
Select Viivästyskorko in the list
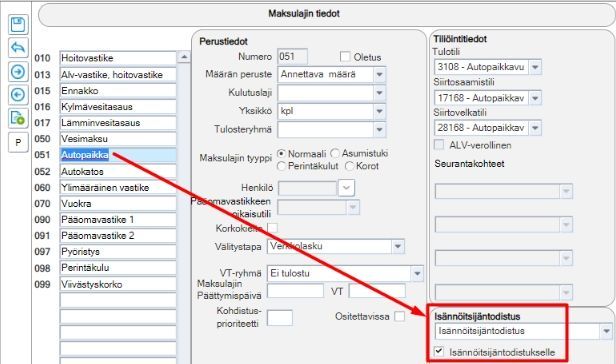click(118, 284)
